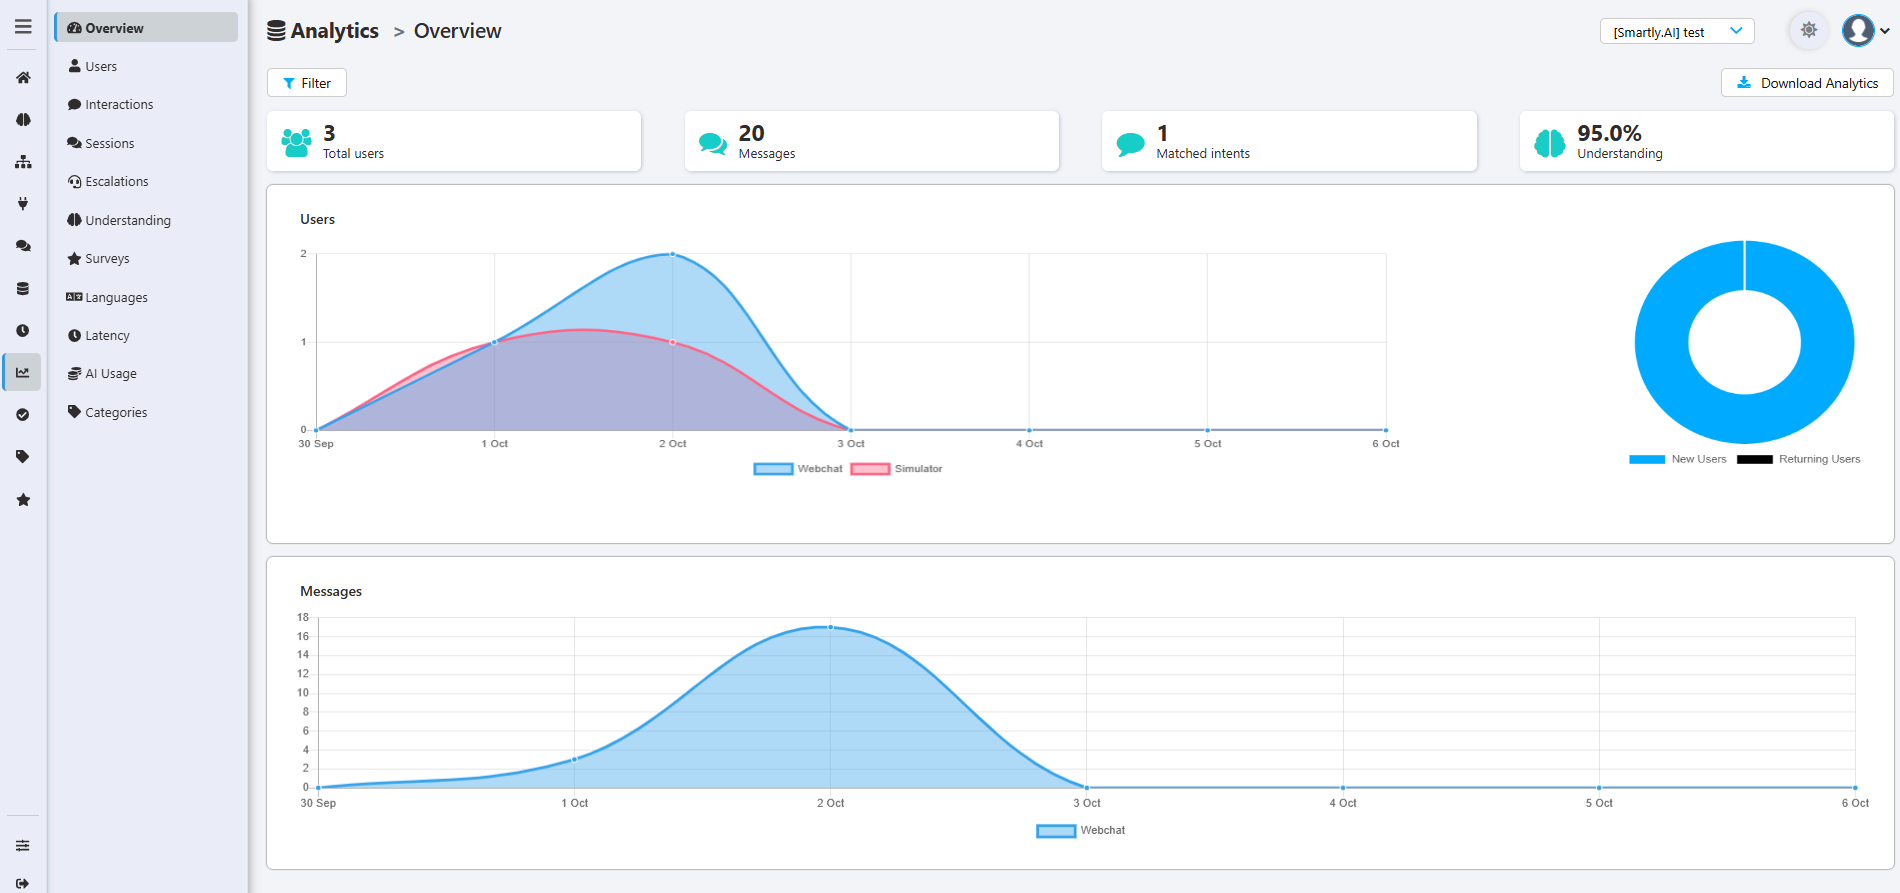The image size is (1900, 893).
Task: Click the 2 Oct data point in Messages chart
Action: click(x=830, y=627)
